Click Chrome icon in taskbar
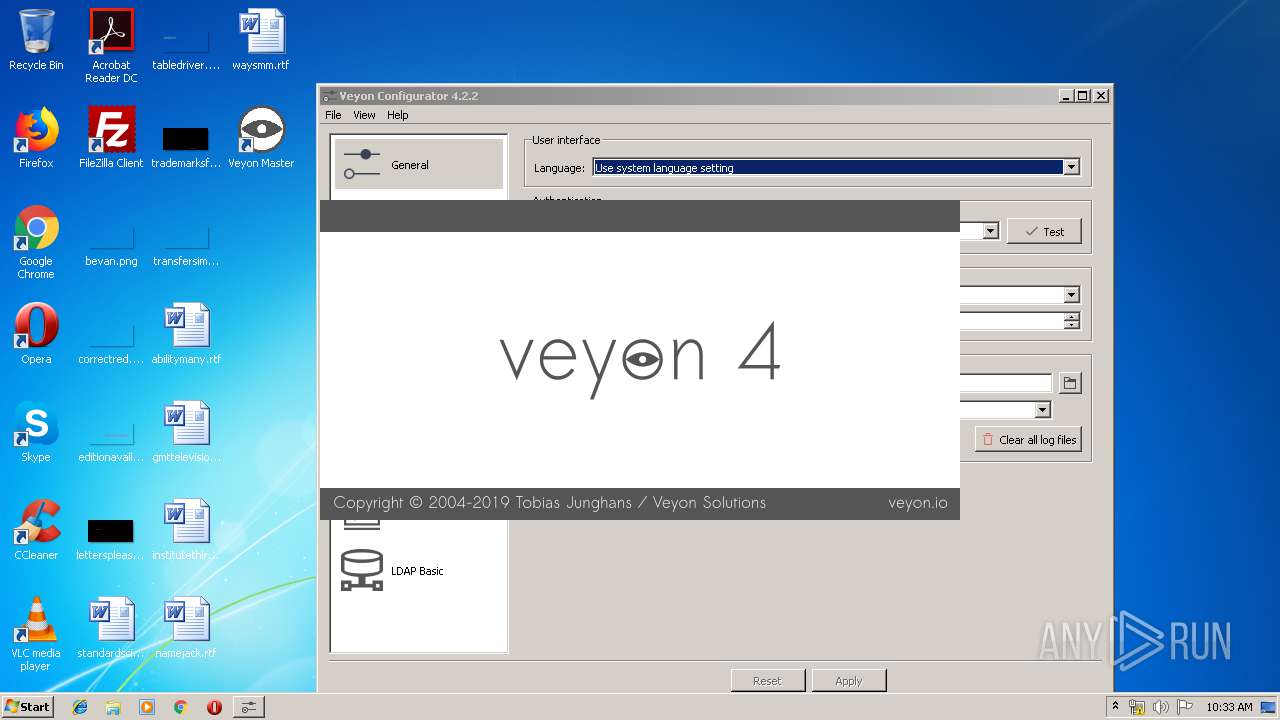This screenshot has height=720, width=1280. [181, 707]
